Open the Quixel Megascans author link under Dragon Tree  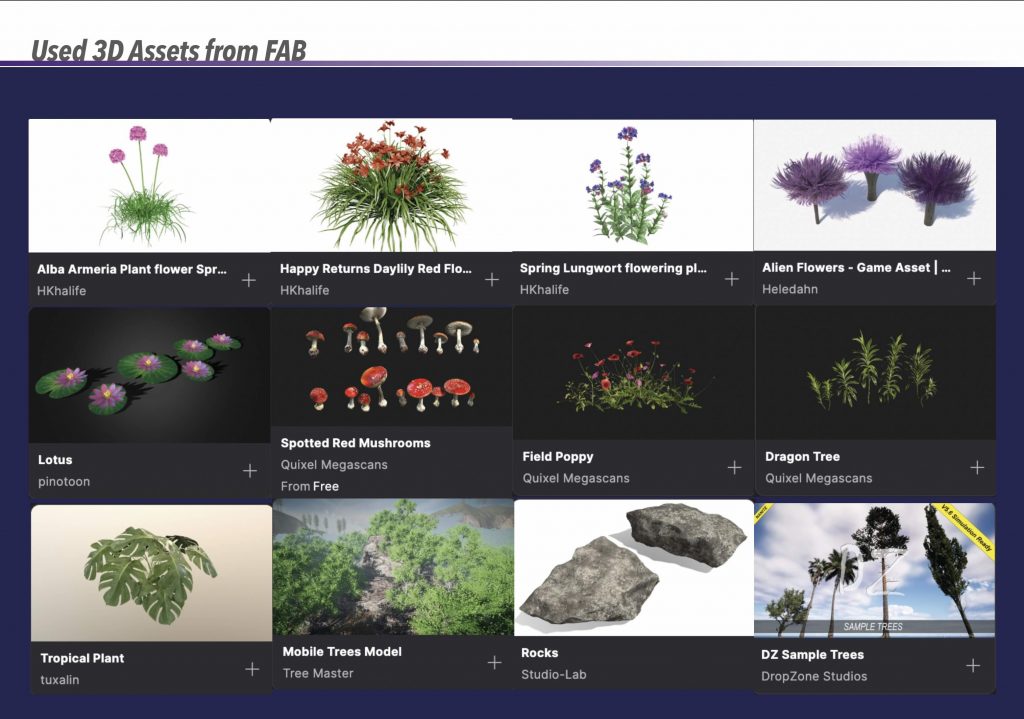click(818, 478)
